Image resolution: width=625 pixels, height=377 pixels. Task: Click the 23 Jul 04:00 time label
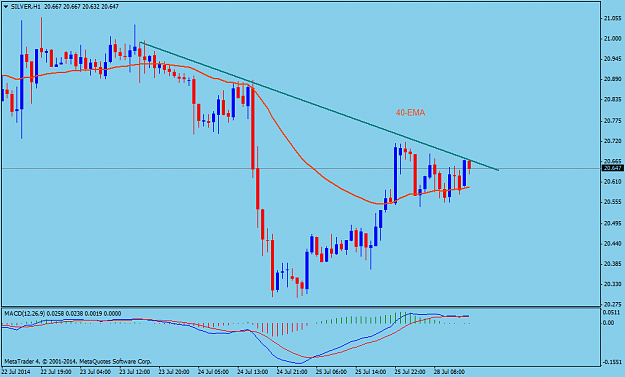95,372
